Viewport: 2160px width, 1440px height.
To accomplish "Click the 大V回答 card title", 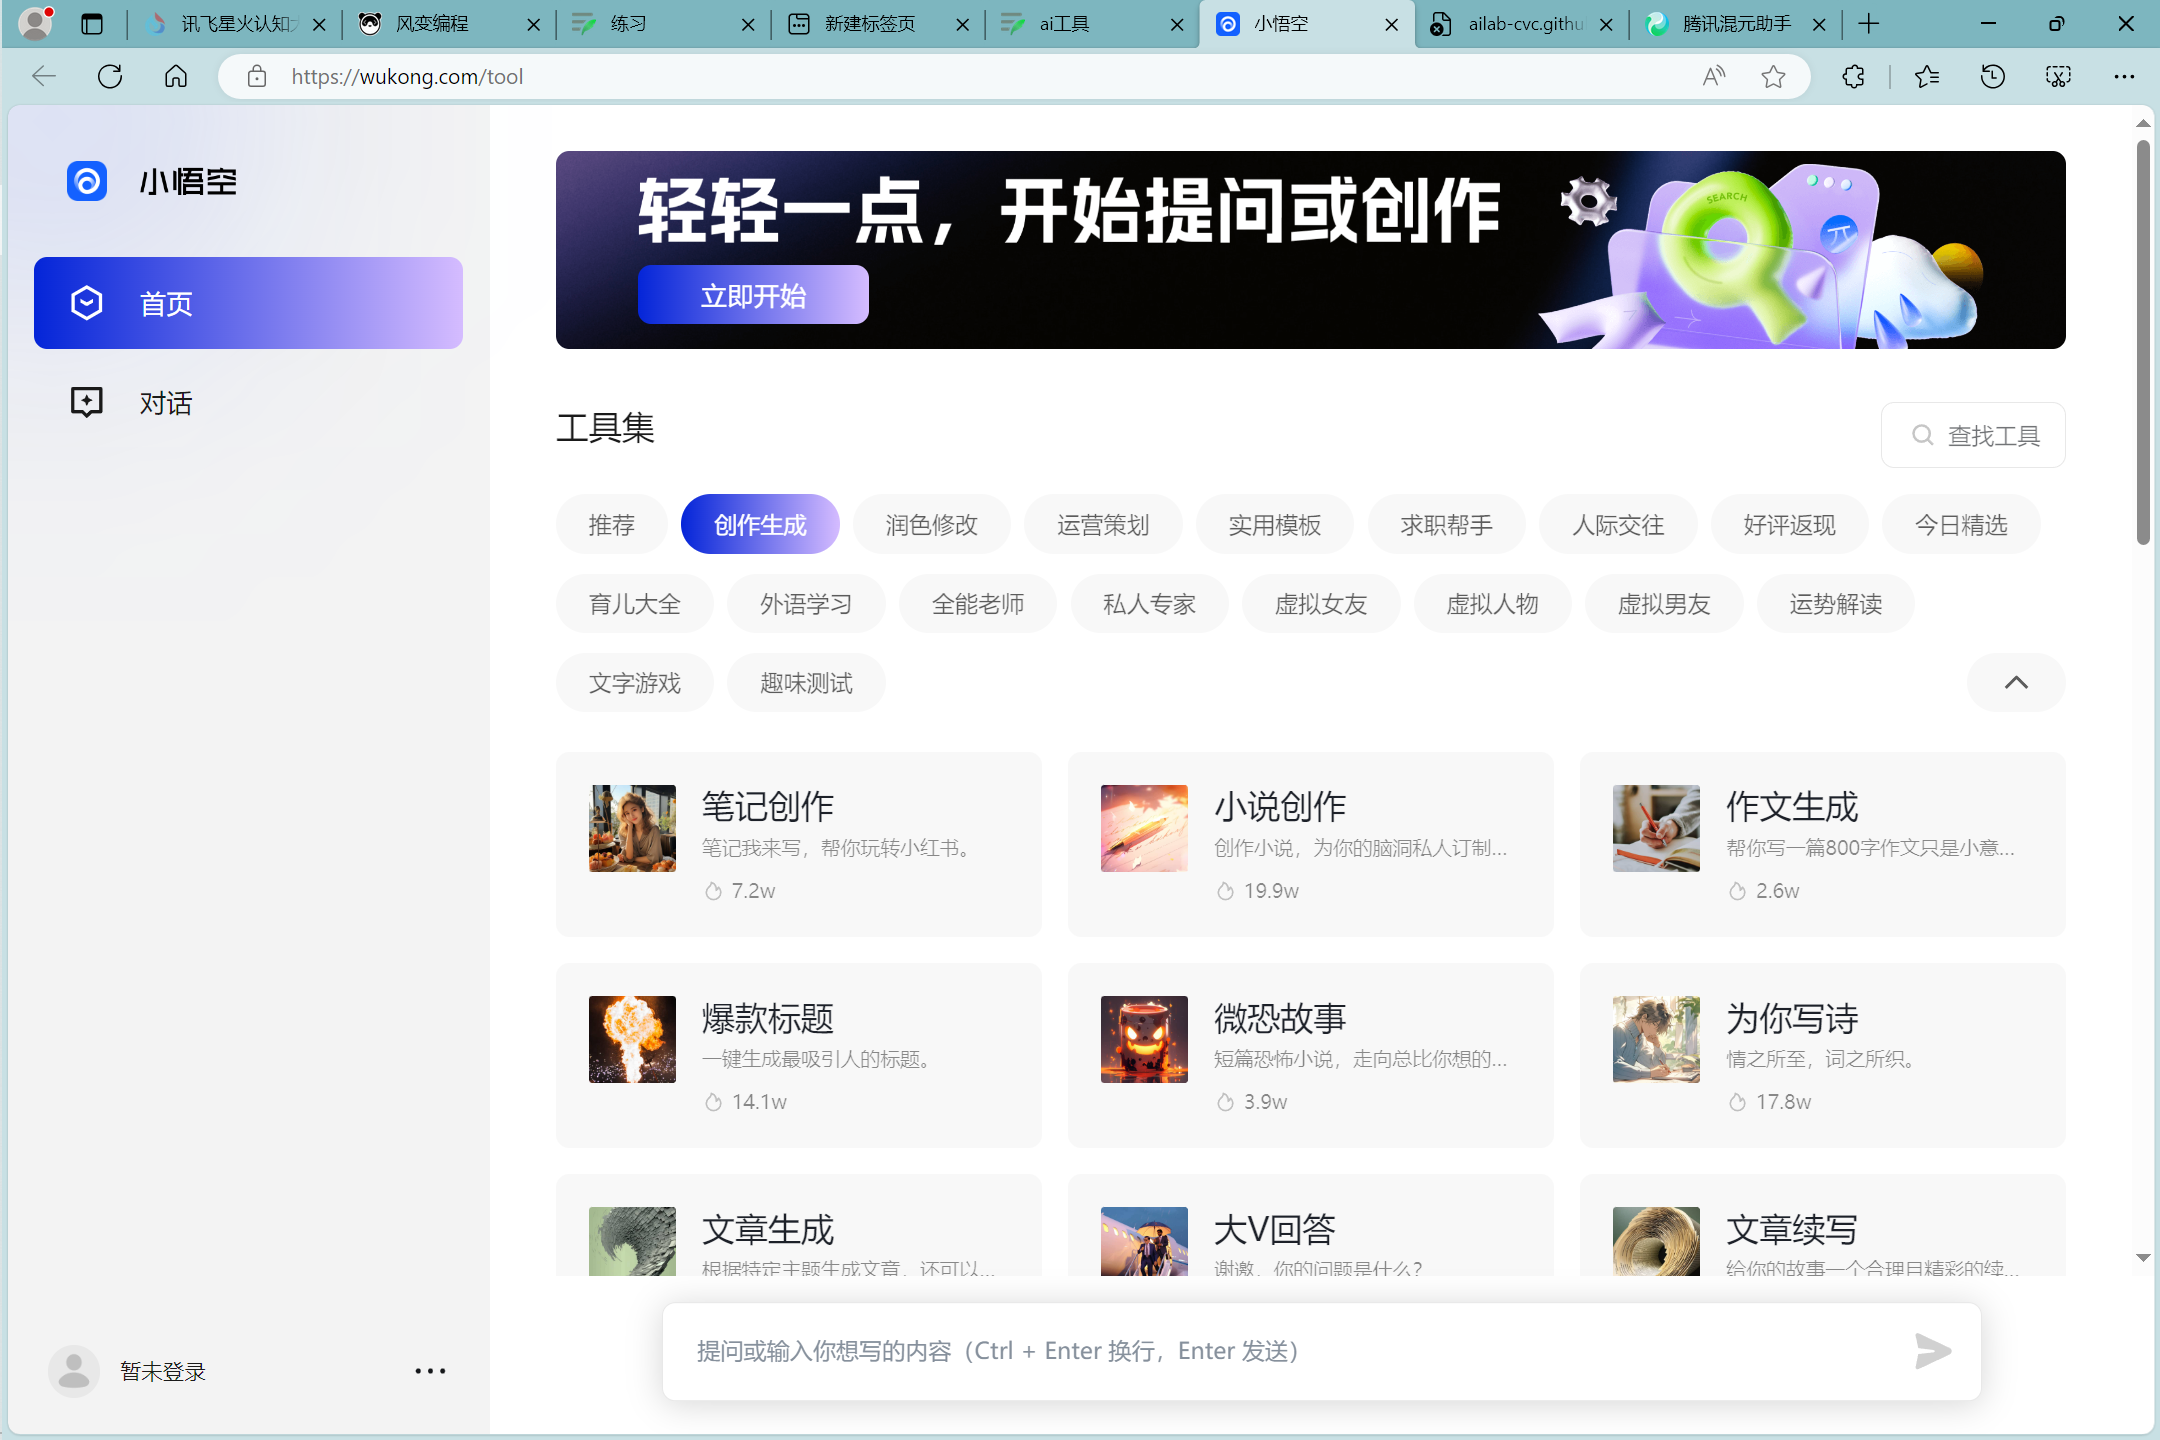I will click(1275, 1229).
